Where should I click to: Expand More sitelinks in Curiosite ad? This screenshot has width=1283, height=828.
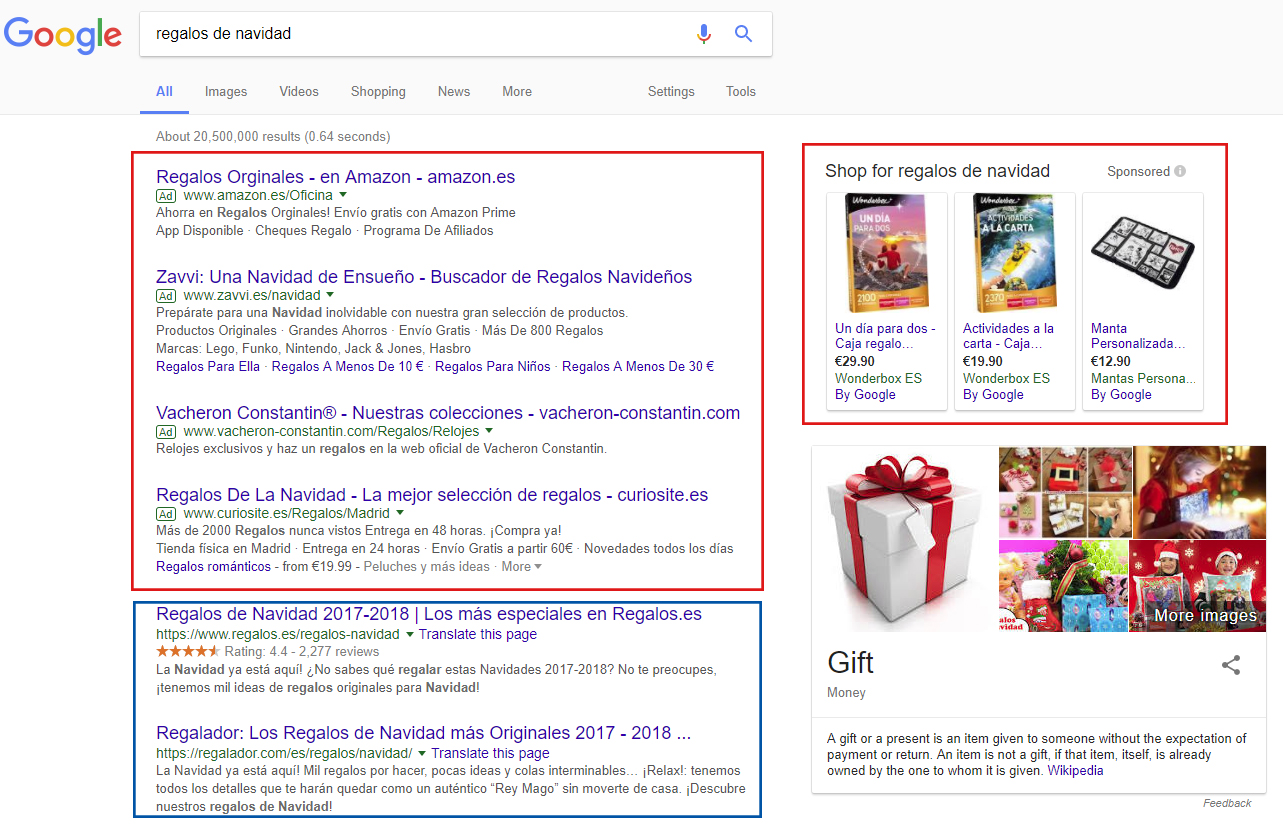tap(521, 566)
